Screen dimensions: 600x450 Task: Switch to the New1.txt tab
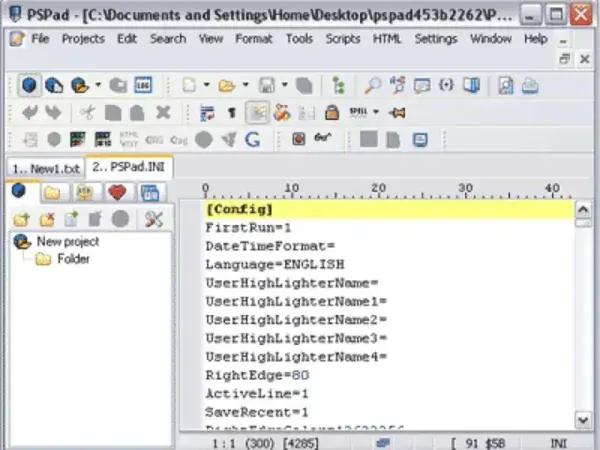45,168
